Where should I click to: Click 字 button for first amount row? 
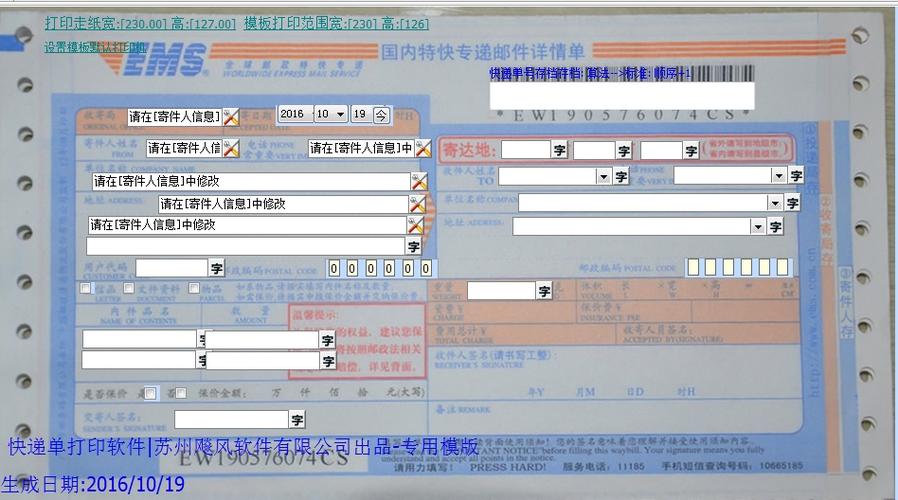point(327,340)
